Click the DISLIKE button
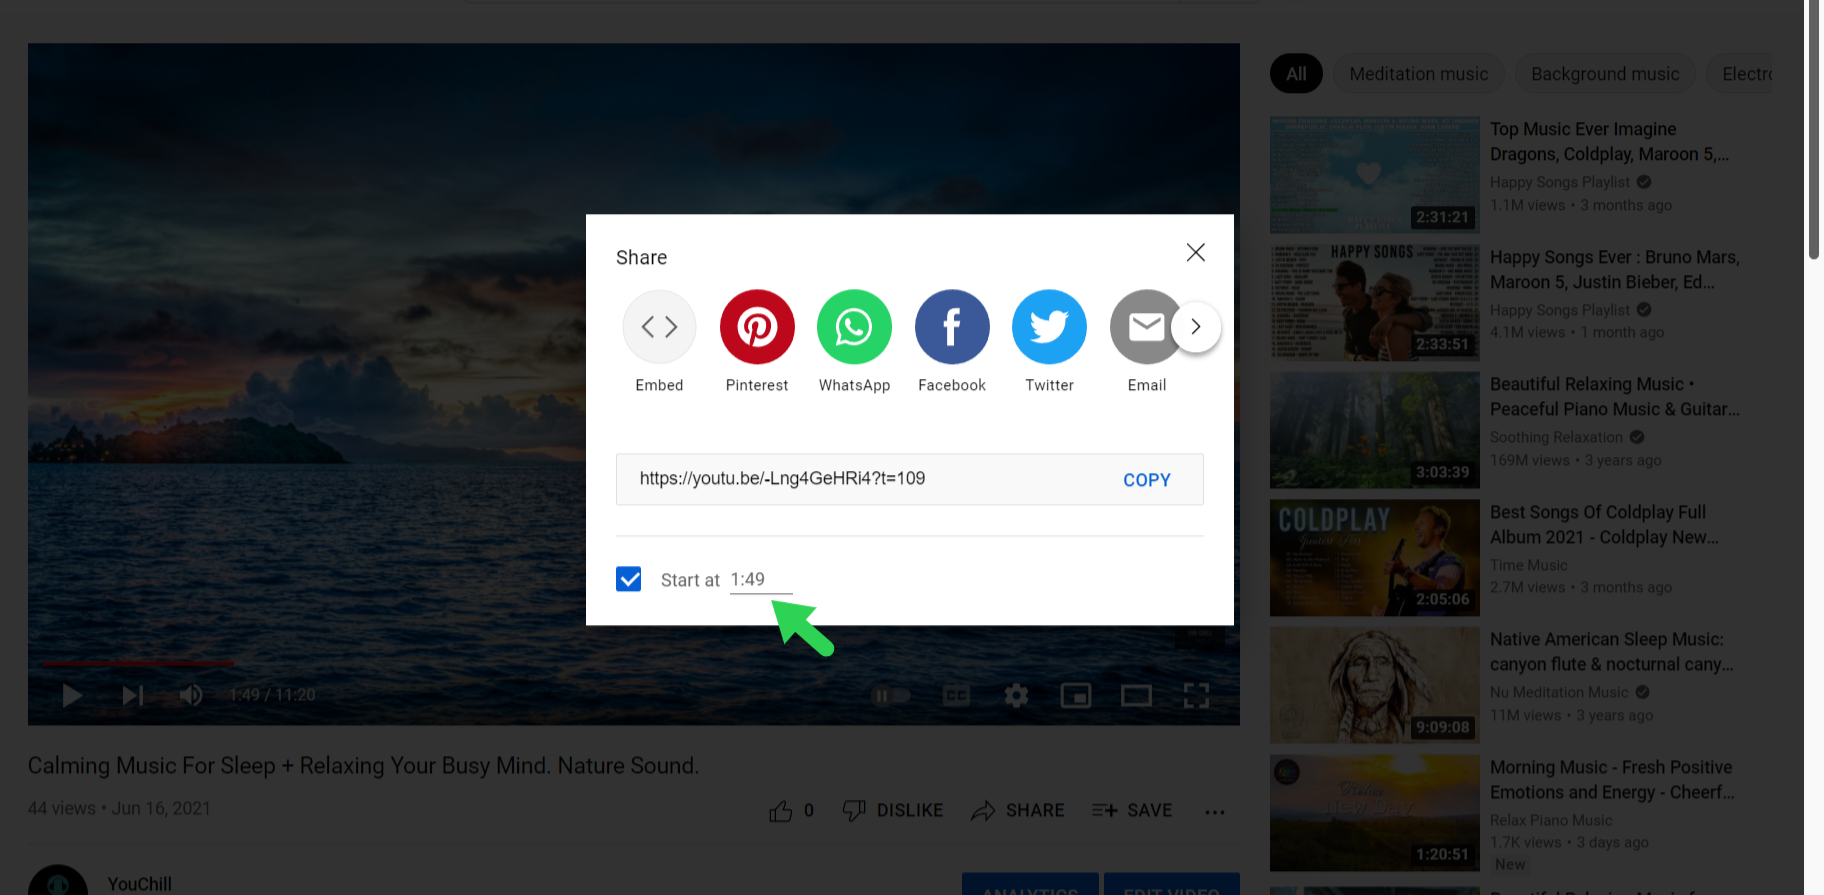 [x=893, y=811]
